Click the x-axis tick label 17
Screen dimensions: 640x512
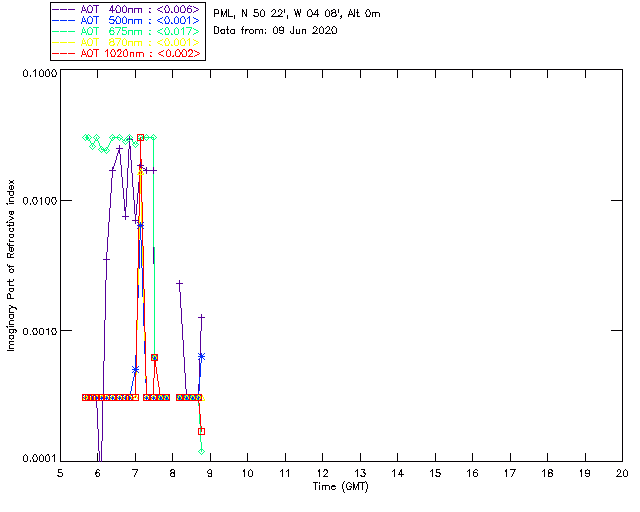(x=510, y=473)
